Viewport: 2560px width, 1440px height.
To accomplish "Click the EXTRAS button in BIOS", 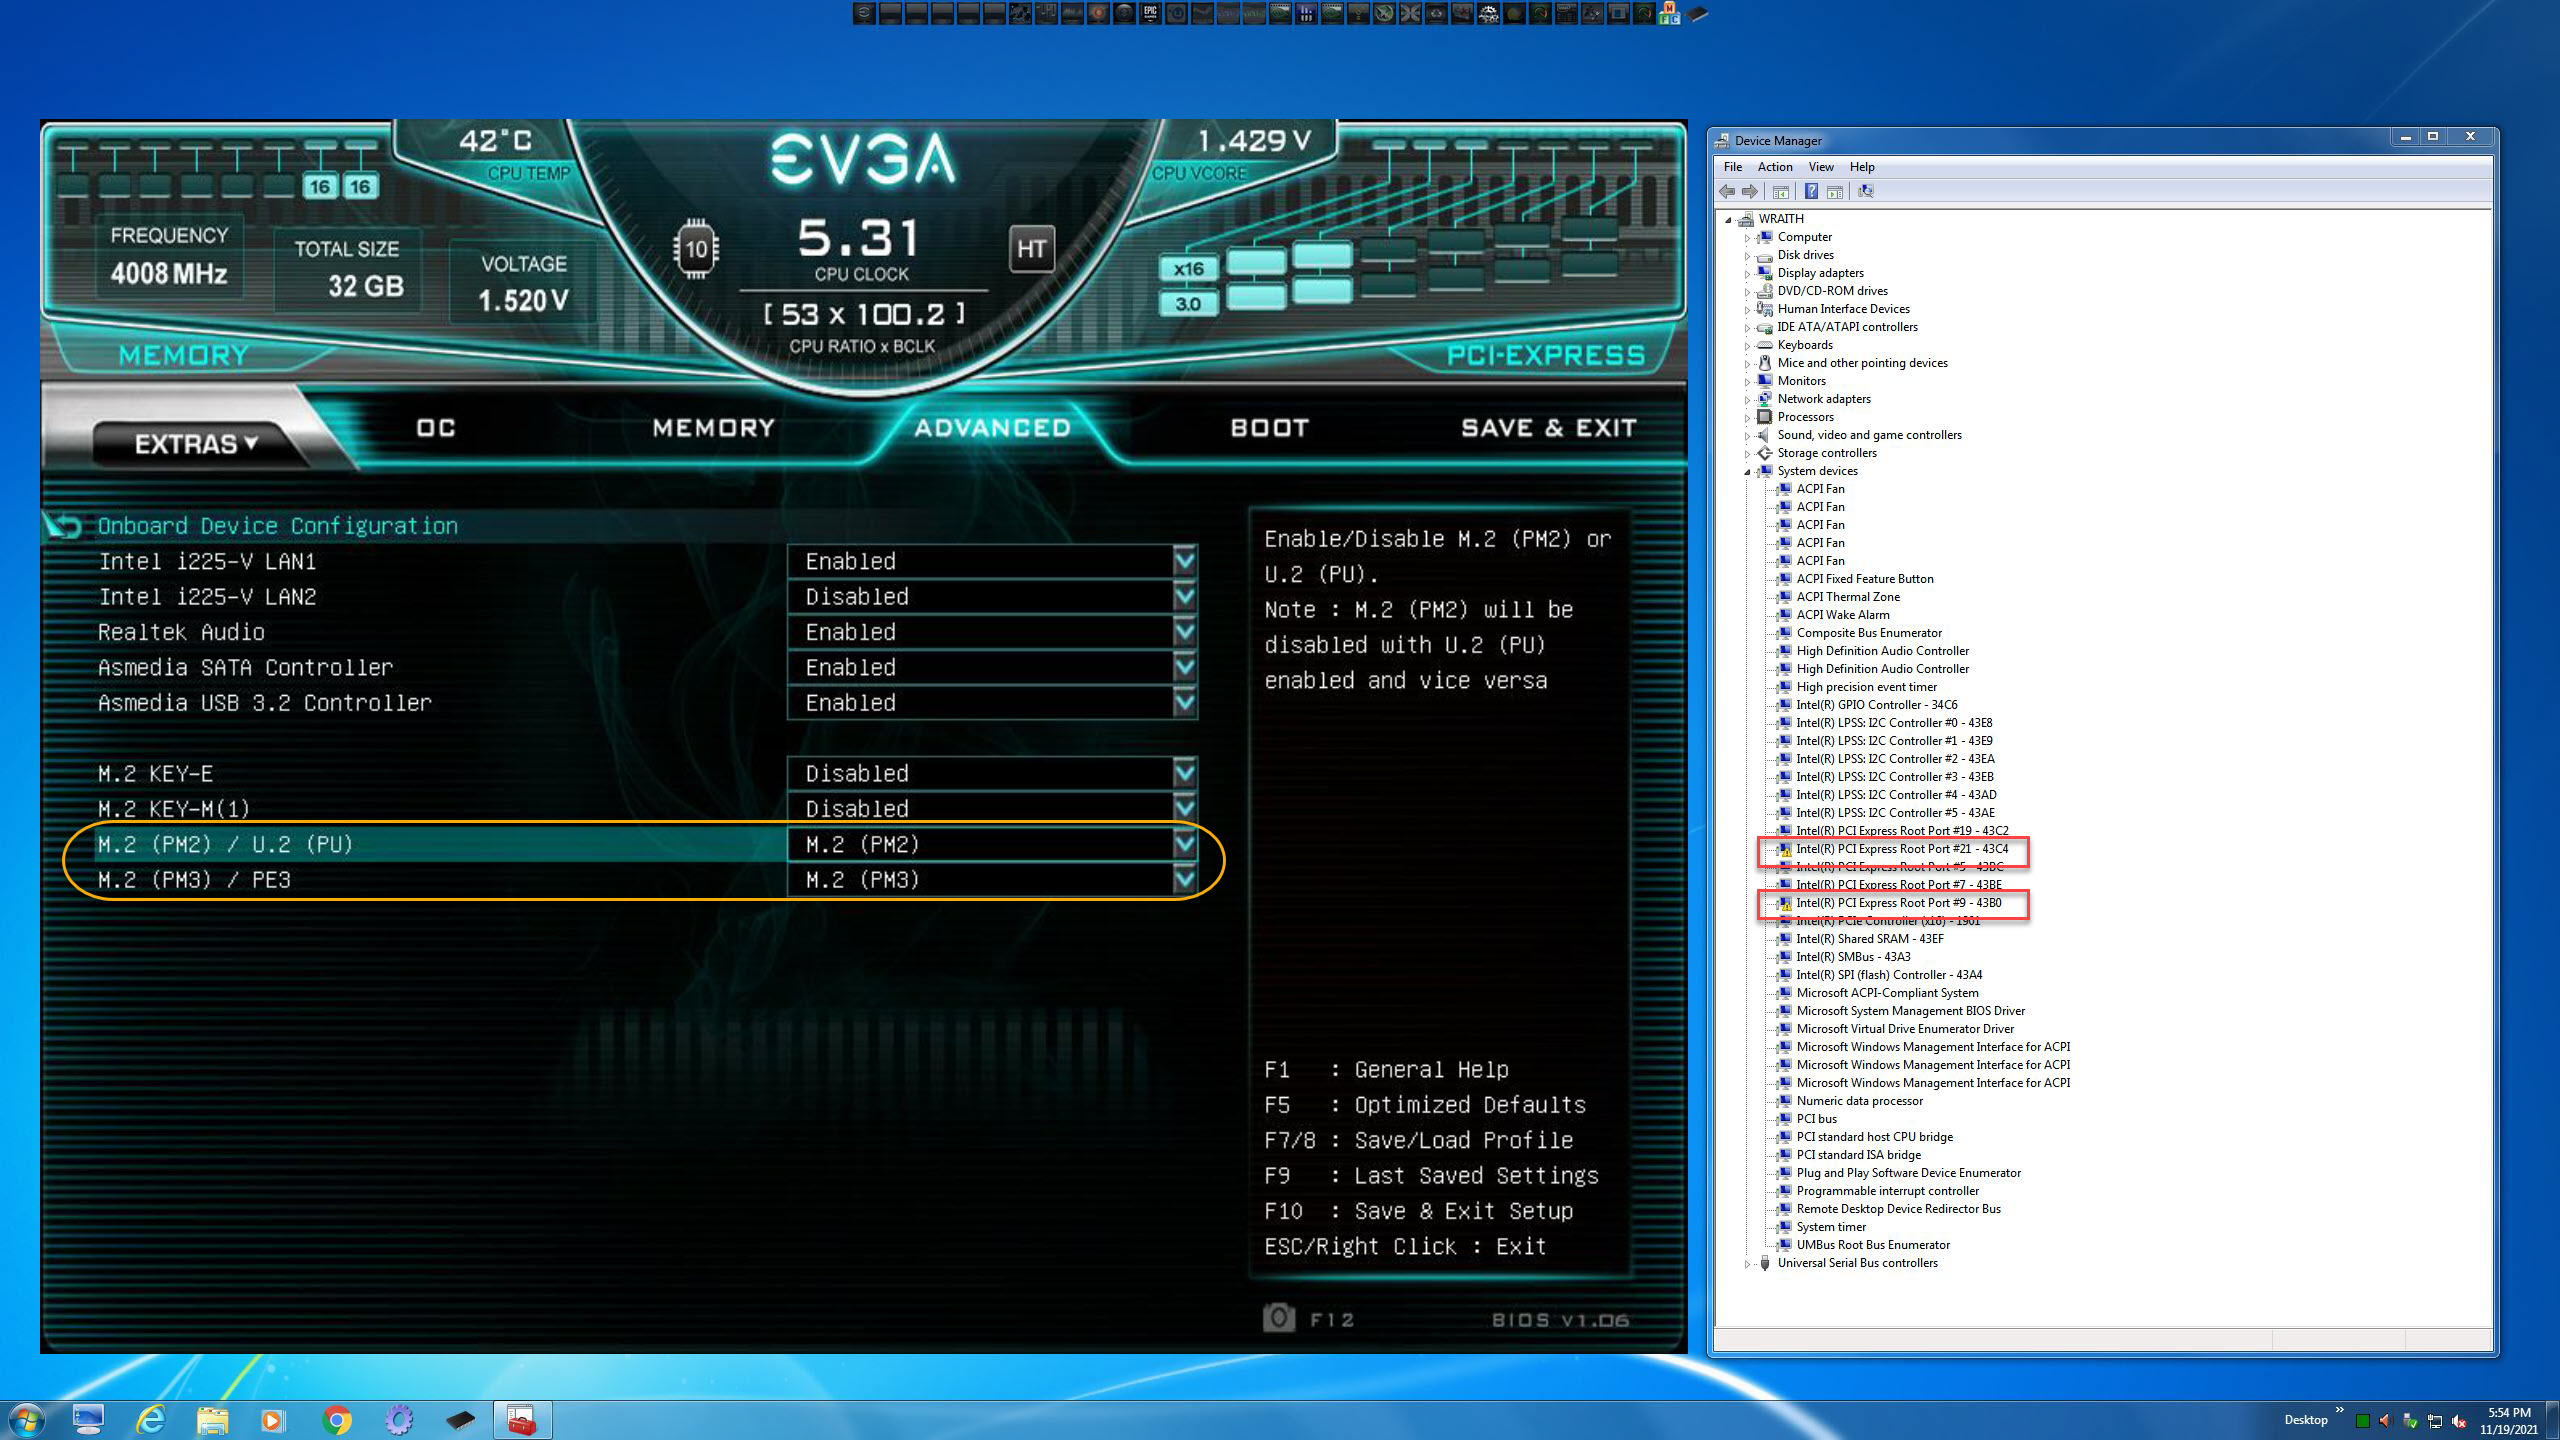I will [x=196, y=444].
